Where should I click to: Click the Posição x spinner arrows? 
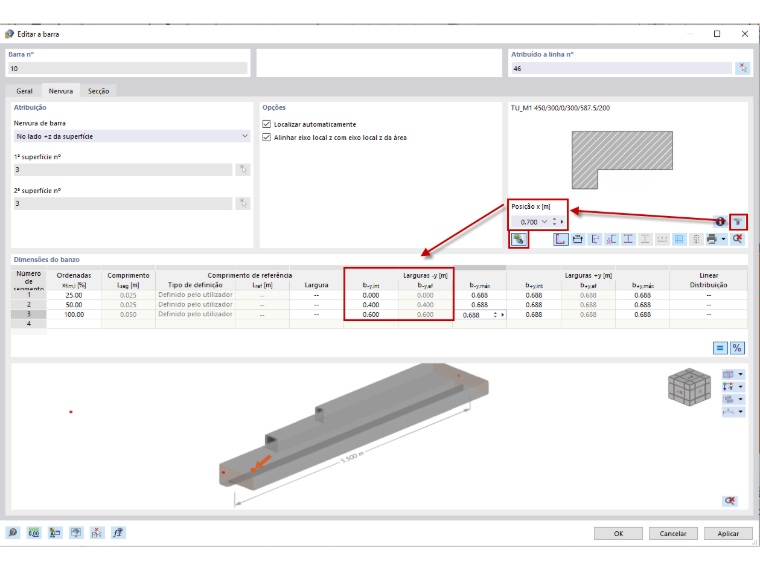554,222
